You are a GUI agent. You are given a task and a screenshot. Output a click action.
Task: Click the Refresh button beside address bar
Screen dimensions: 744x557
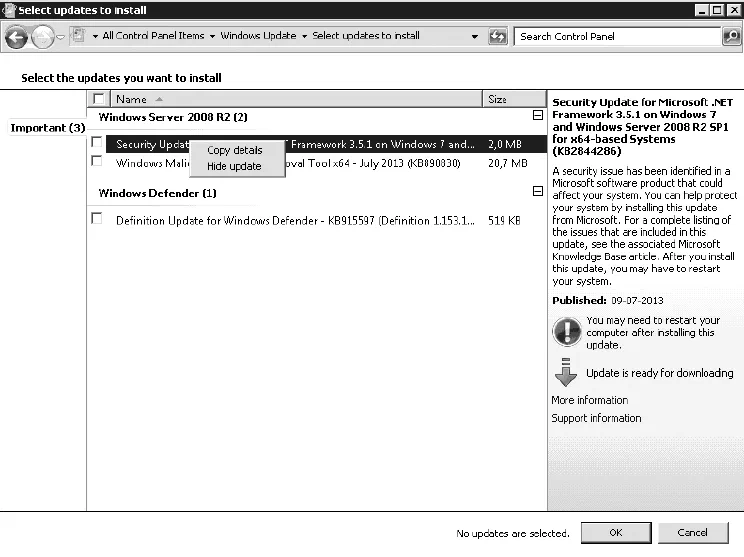coord(498,37)
